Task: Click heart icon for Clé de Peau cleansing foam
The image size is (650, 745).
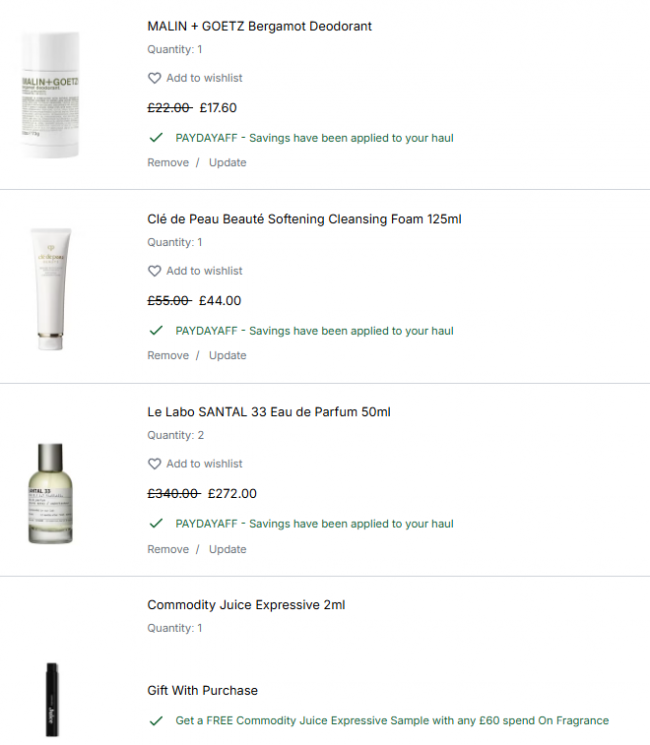Action: click(154, 271)
